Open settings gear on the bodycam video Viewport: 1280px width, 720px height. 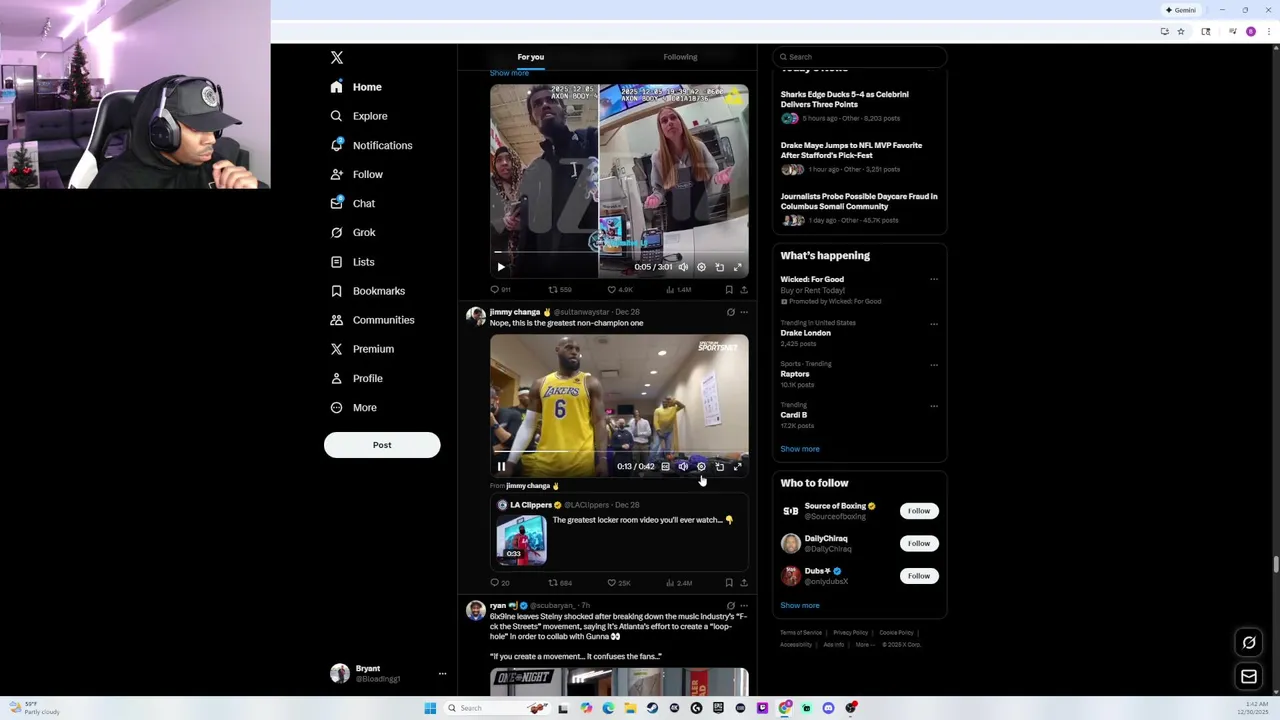pyautogui.click(x=701, y=267)
